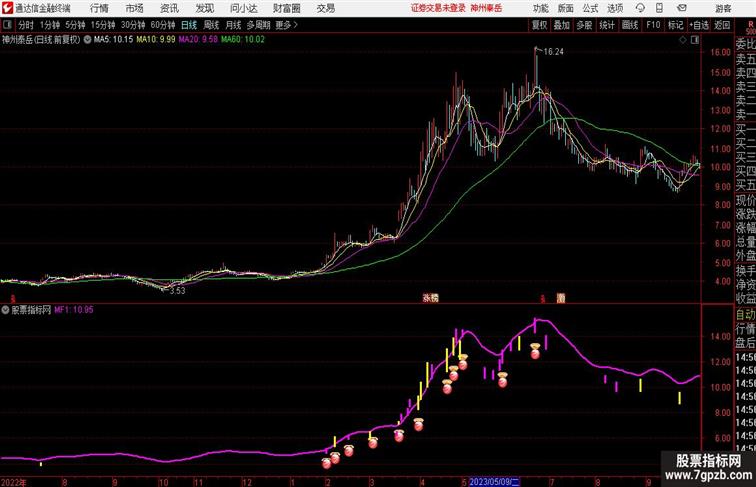Screen dimensions: 756x487
Task: Click the 自动 label in right sidebar
Action: coord(745,315)
